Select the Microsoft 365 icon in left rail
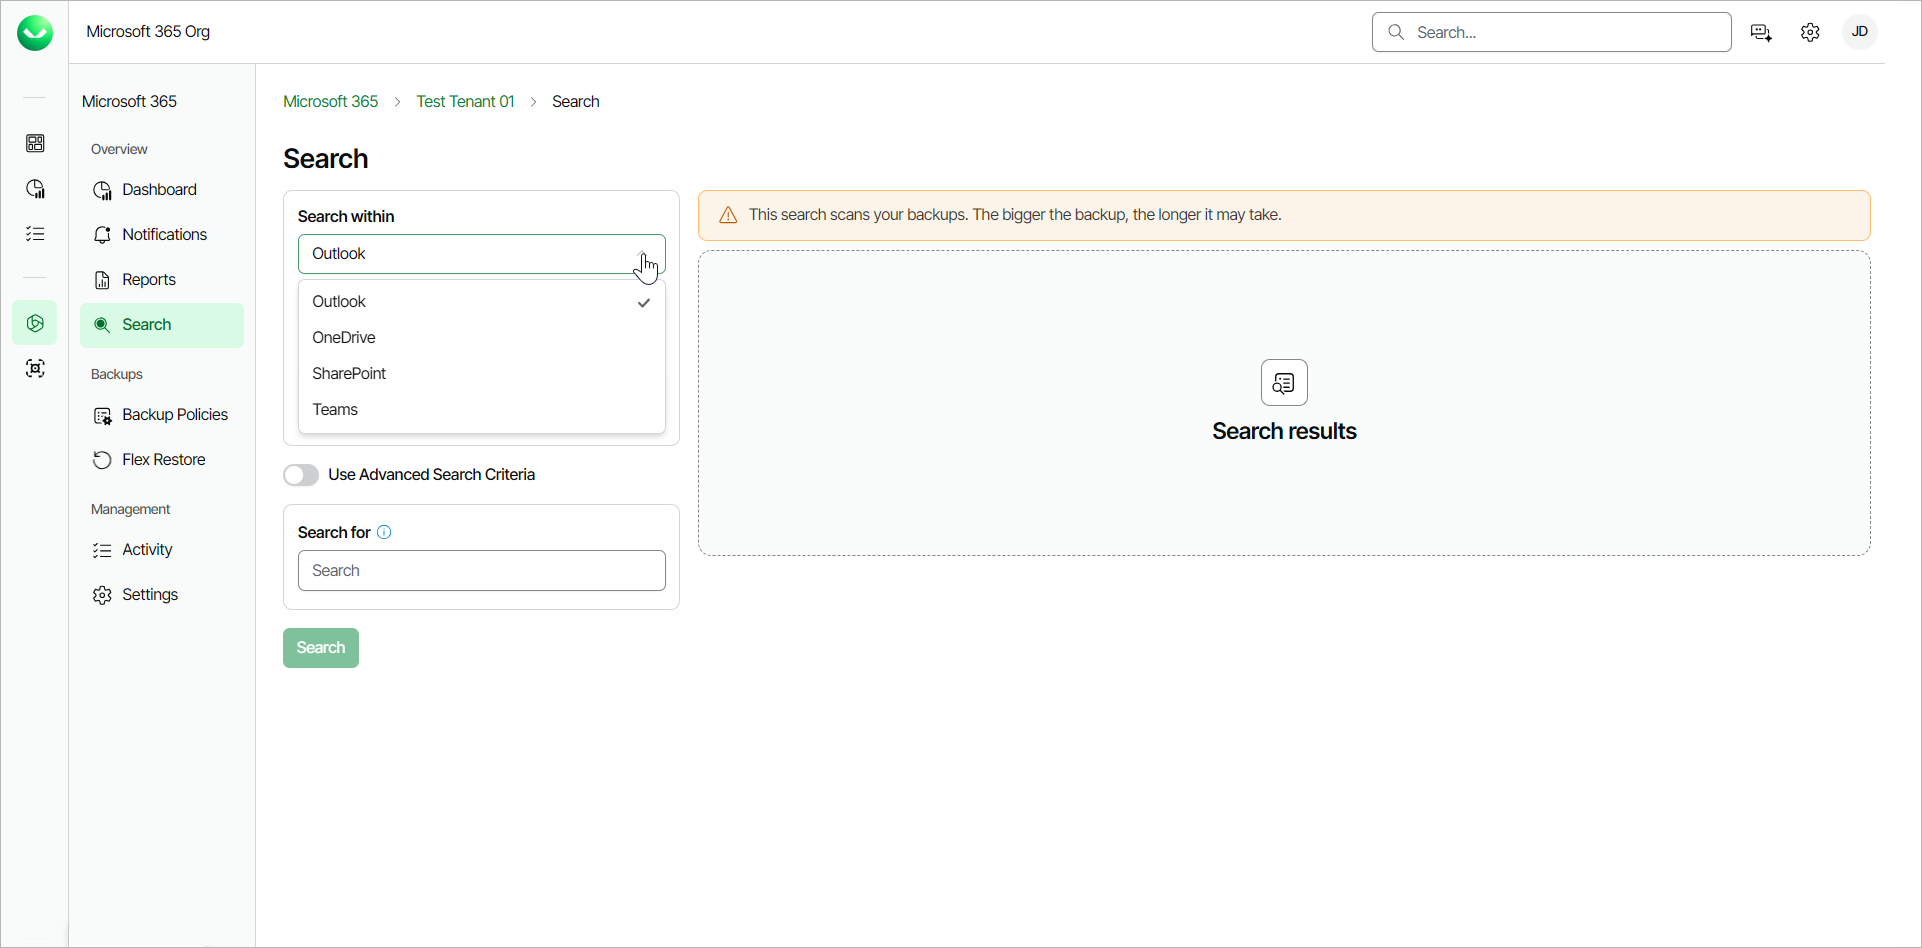Image resolution: width=1922 pixels, height=948 pixels. [x=35, y=323]
